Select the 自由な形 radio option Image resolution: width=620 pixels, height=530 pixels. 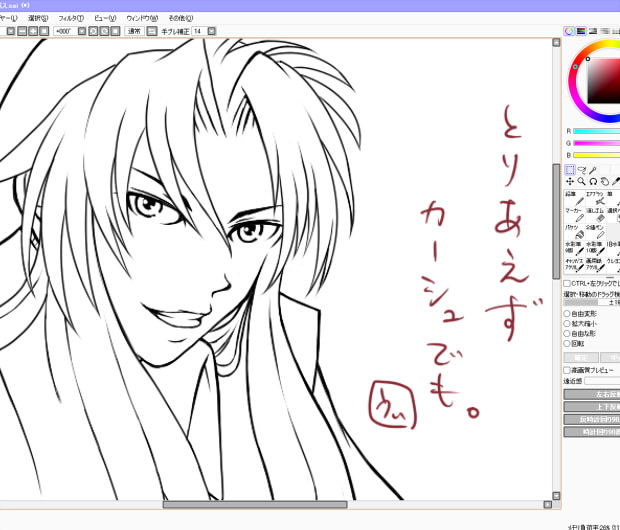(x=567, y=333)
